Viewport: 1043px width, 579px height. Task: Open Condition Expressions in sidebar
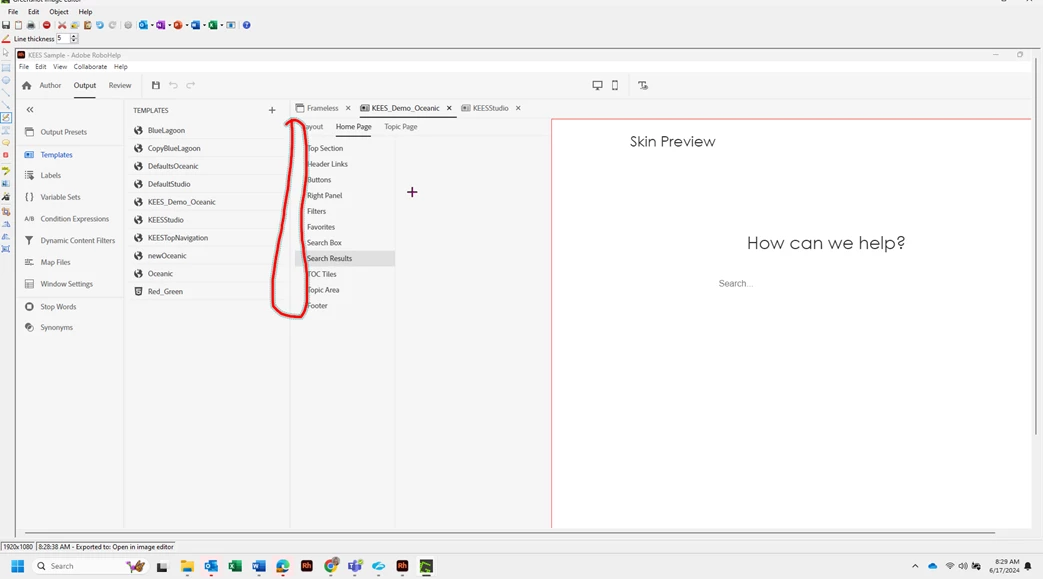[x=74, y=219]
